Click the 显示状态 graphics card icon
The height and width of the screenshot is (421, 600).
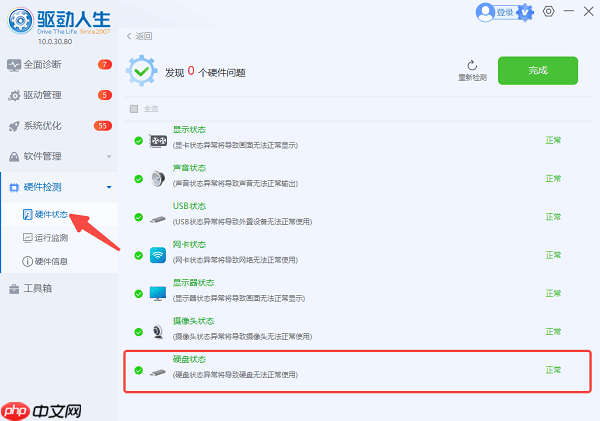(x=158, y=141)
